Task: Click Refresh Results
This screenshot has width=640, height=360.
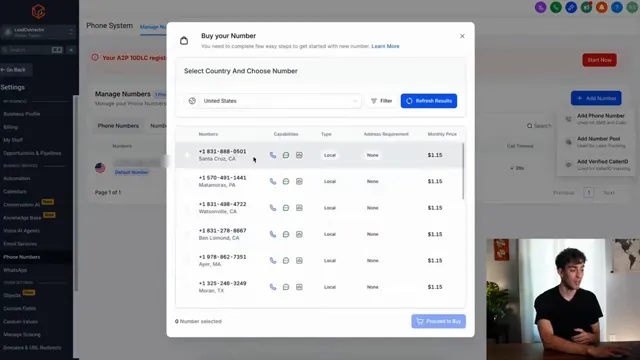Action: (x=429, y=101)
